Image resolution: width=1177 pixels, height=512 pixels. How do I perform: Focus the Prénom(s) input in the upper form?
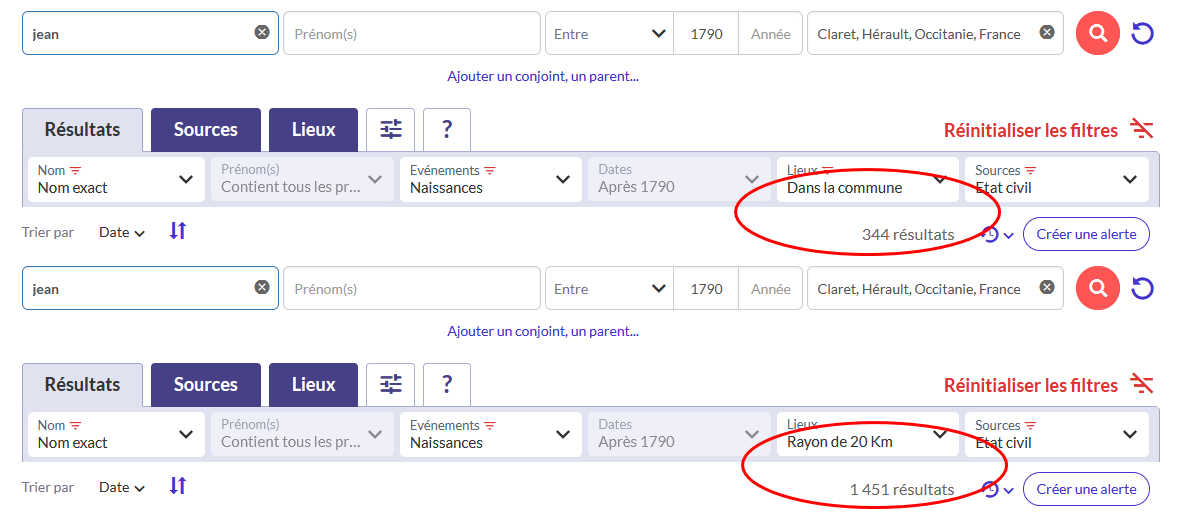[411, 33]
